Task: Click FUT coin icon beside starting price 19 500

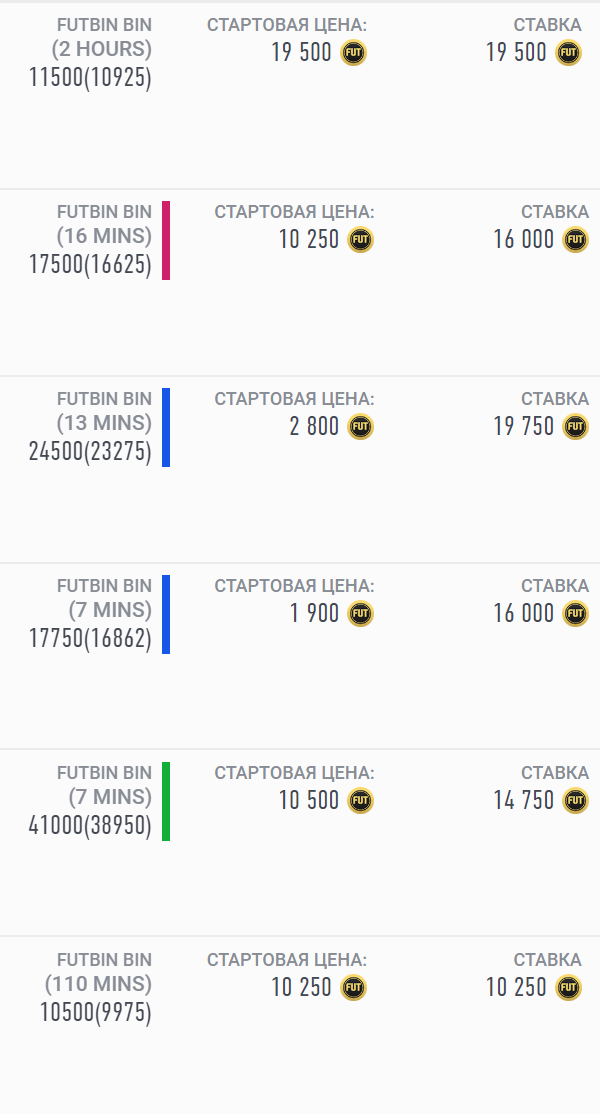Action: click(x=354, y=53)
